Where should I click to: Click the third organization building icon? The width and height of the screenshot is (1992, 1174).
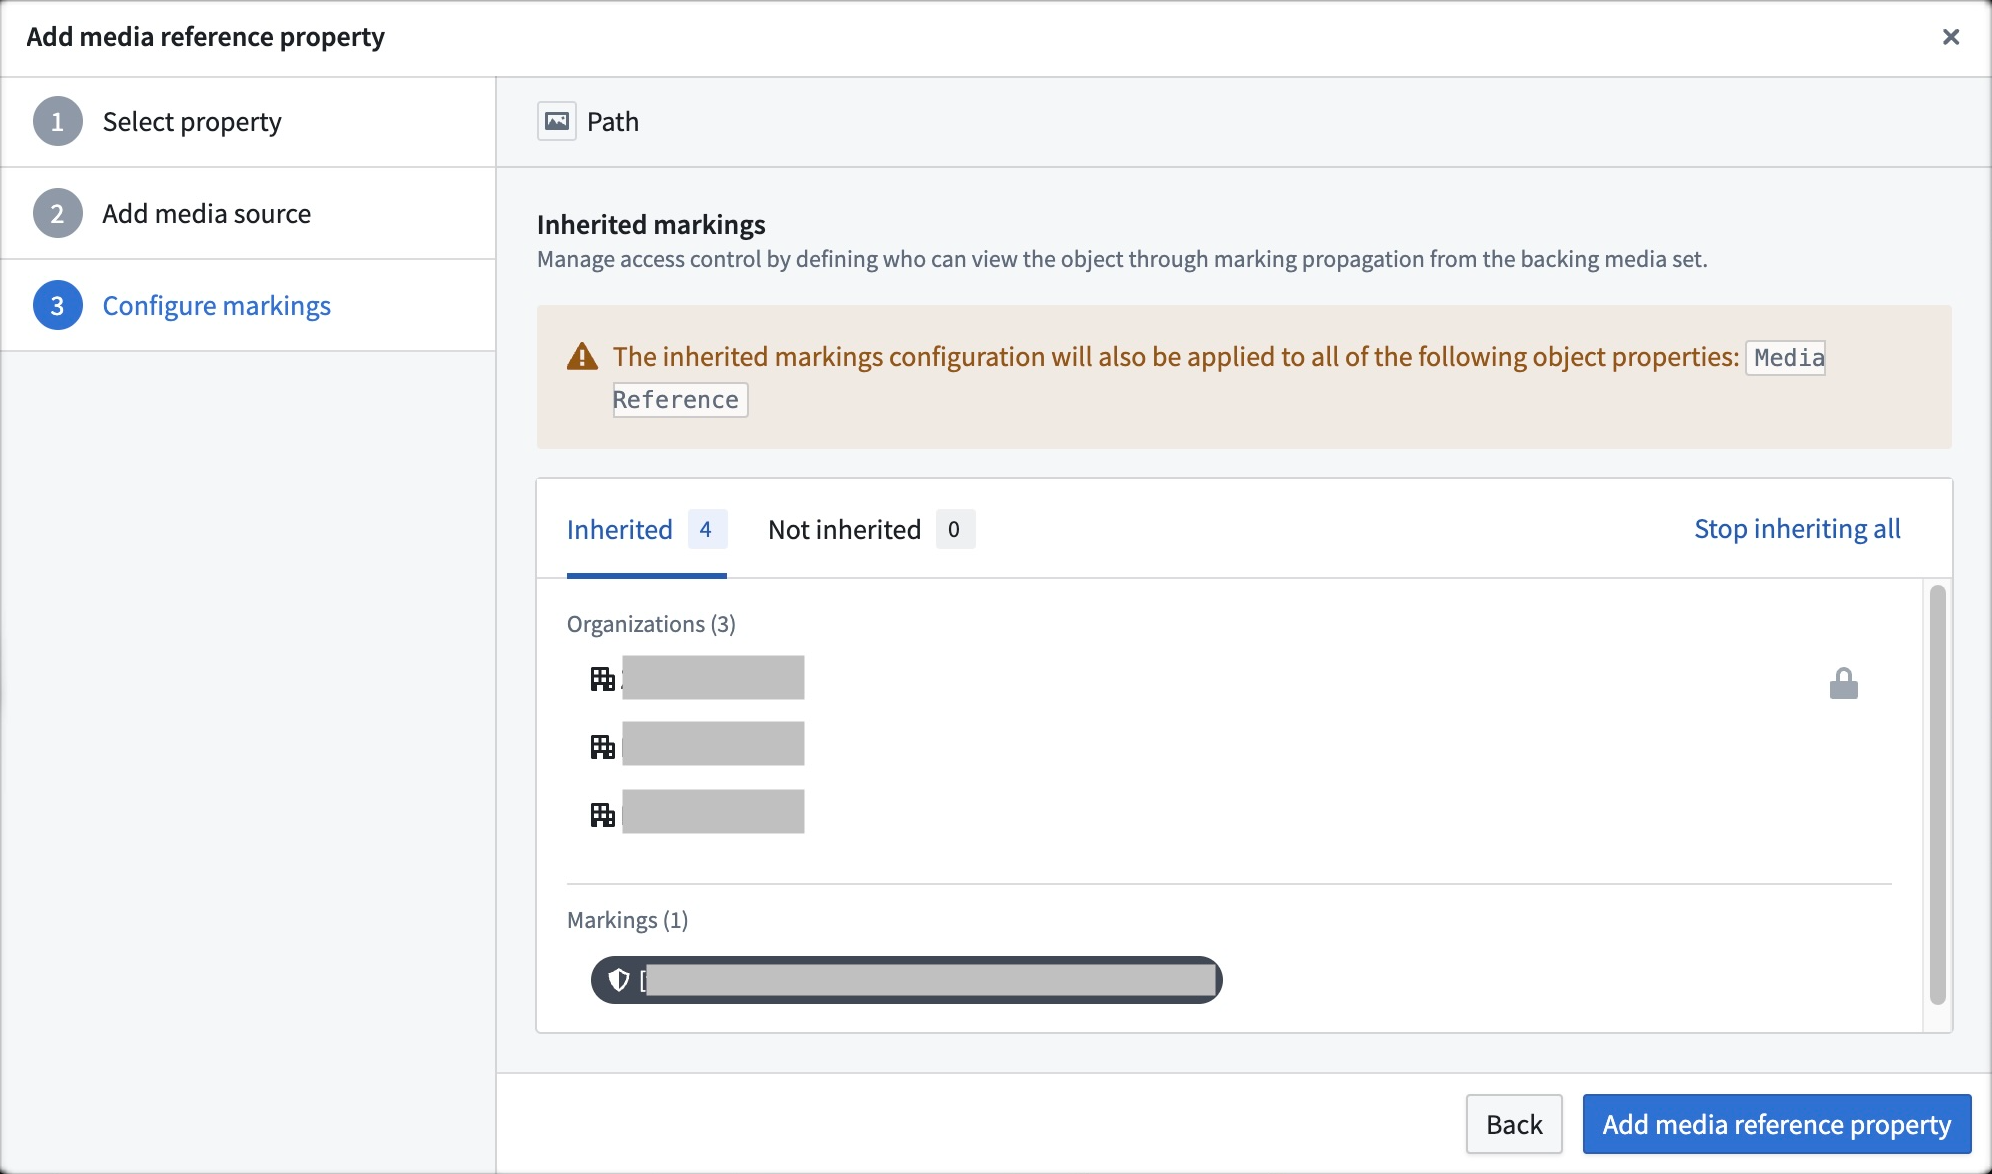602,814
